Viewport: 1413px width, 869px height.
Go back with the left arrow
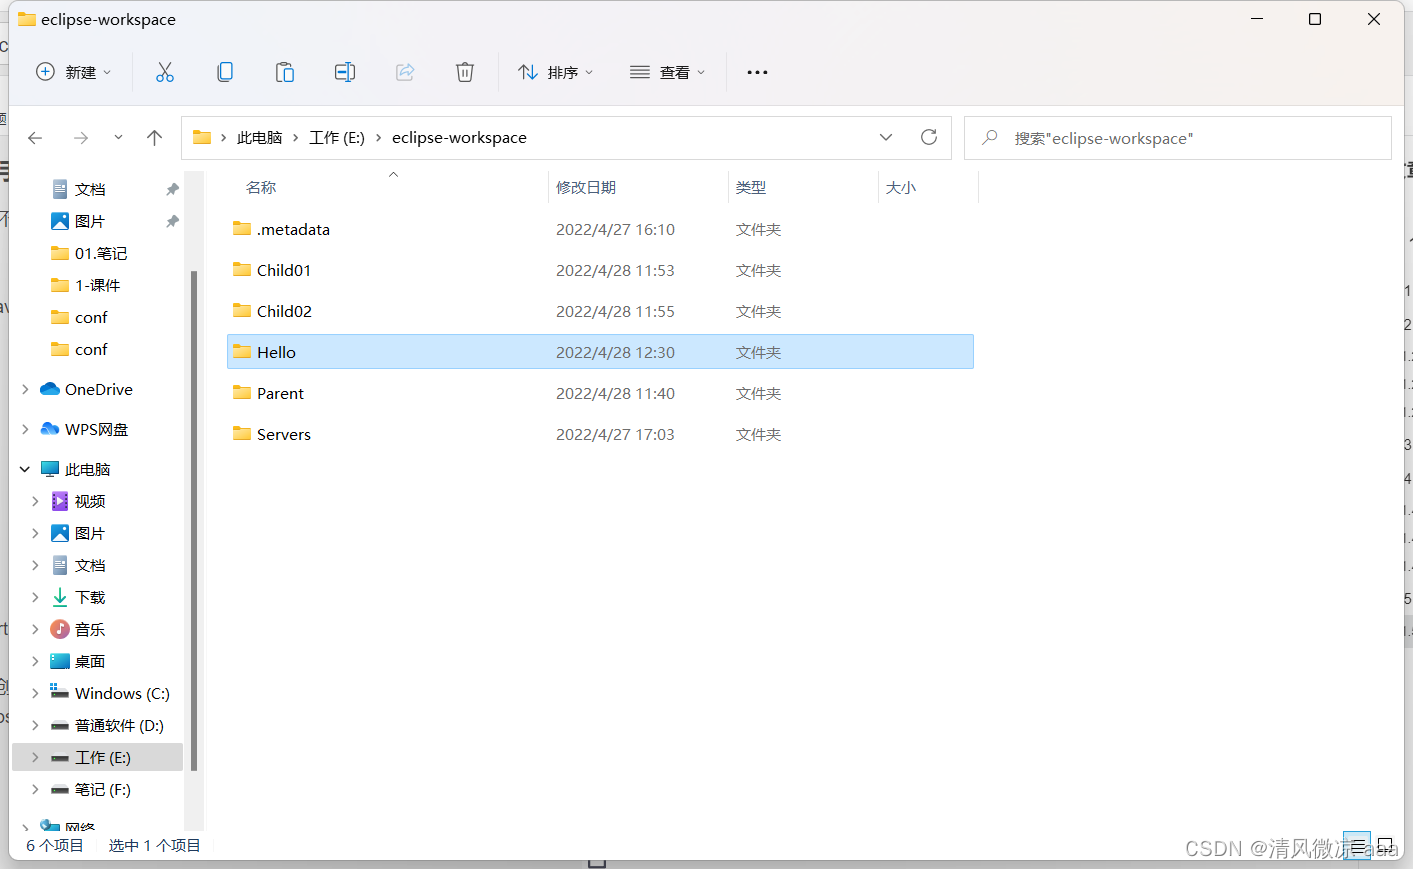tap(35, 138)
